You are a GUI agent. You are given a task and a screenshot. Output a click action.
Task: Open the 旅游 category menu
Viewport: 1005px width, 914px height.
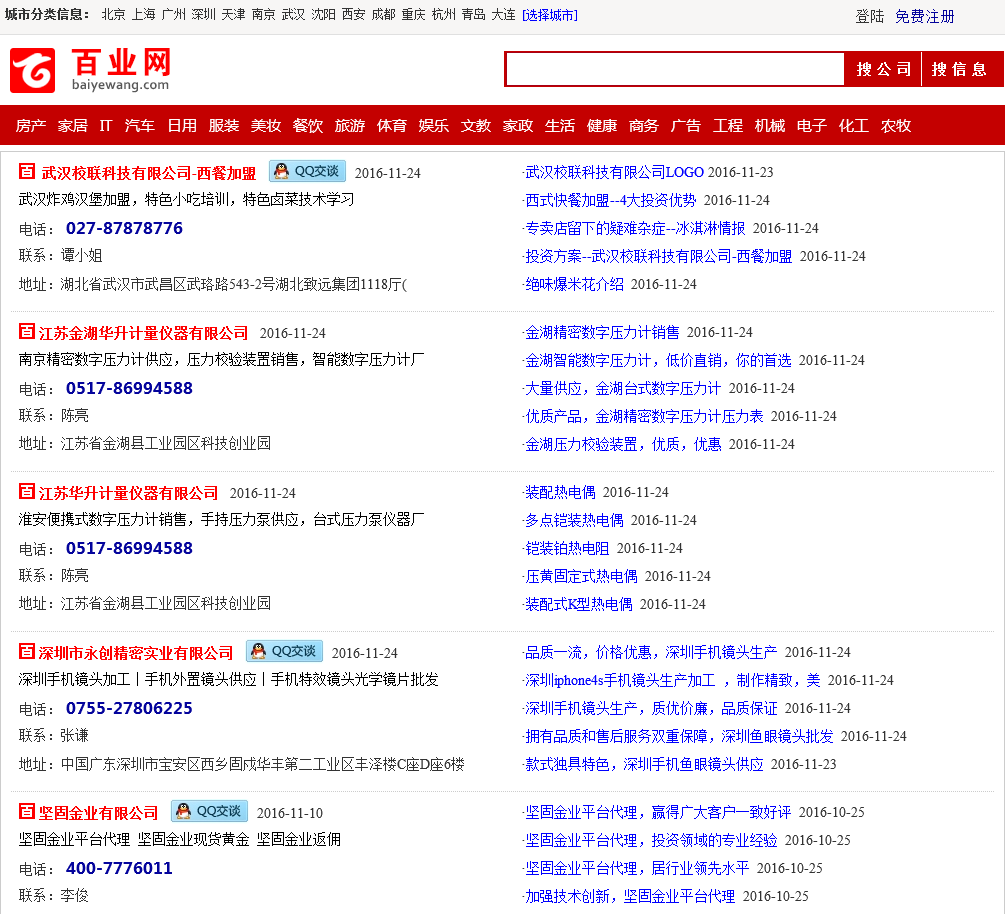[350, 126]
